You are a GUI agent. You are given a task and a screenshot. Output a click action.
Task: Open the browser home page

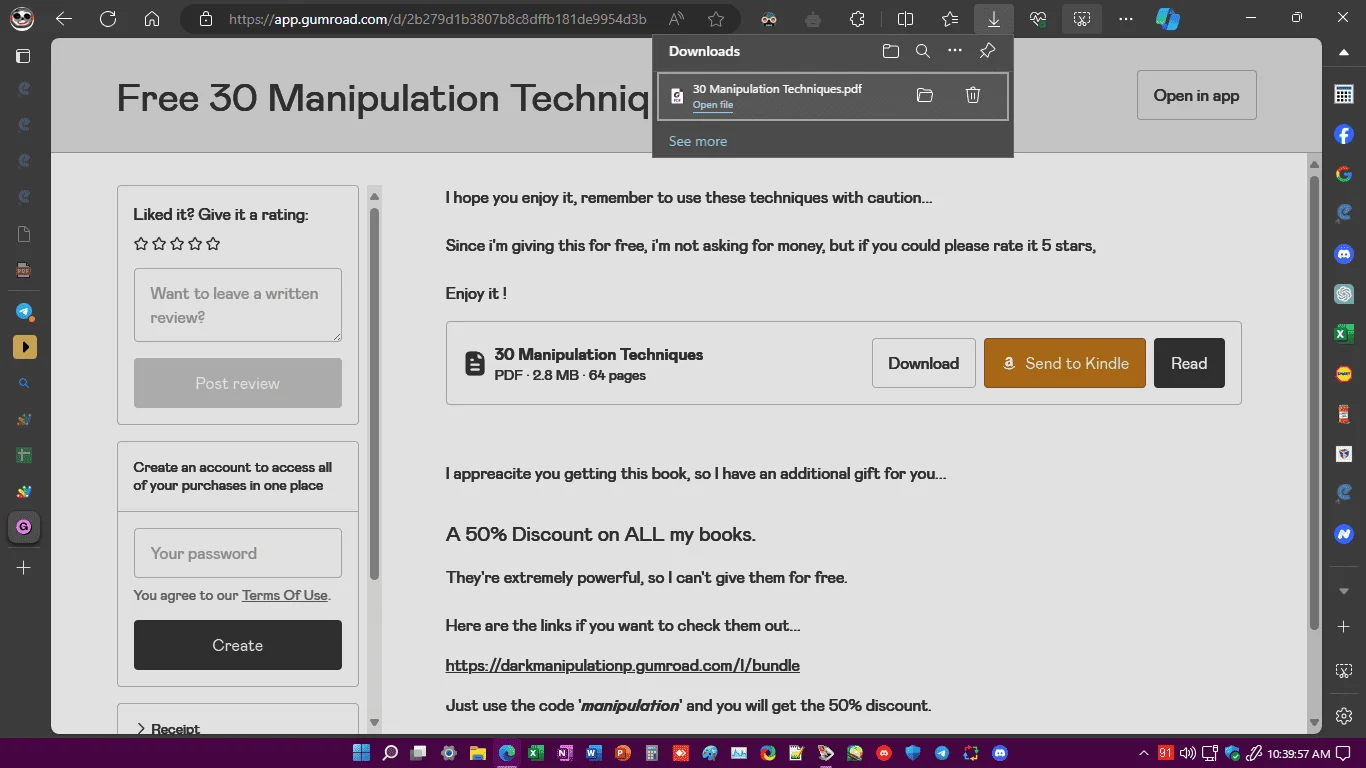click(152, 19)
